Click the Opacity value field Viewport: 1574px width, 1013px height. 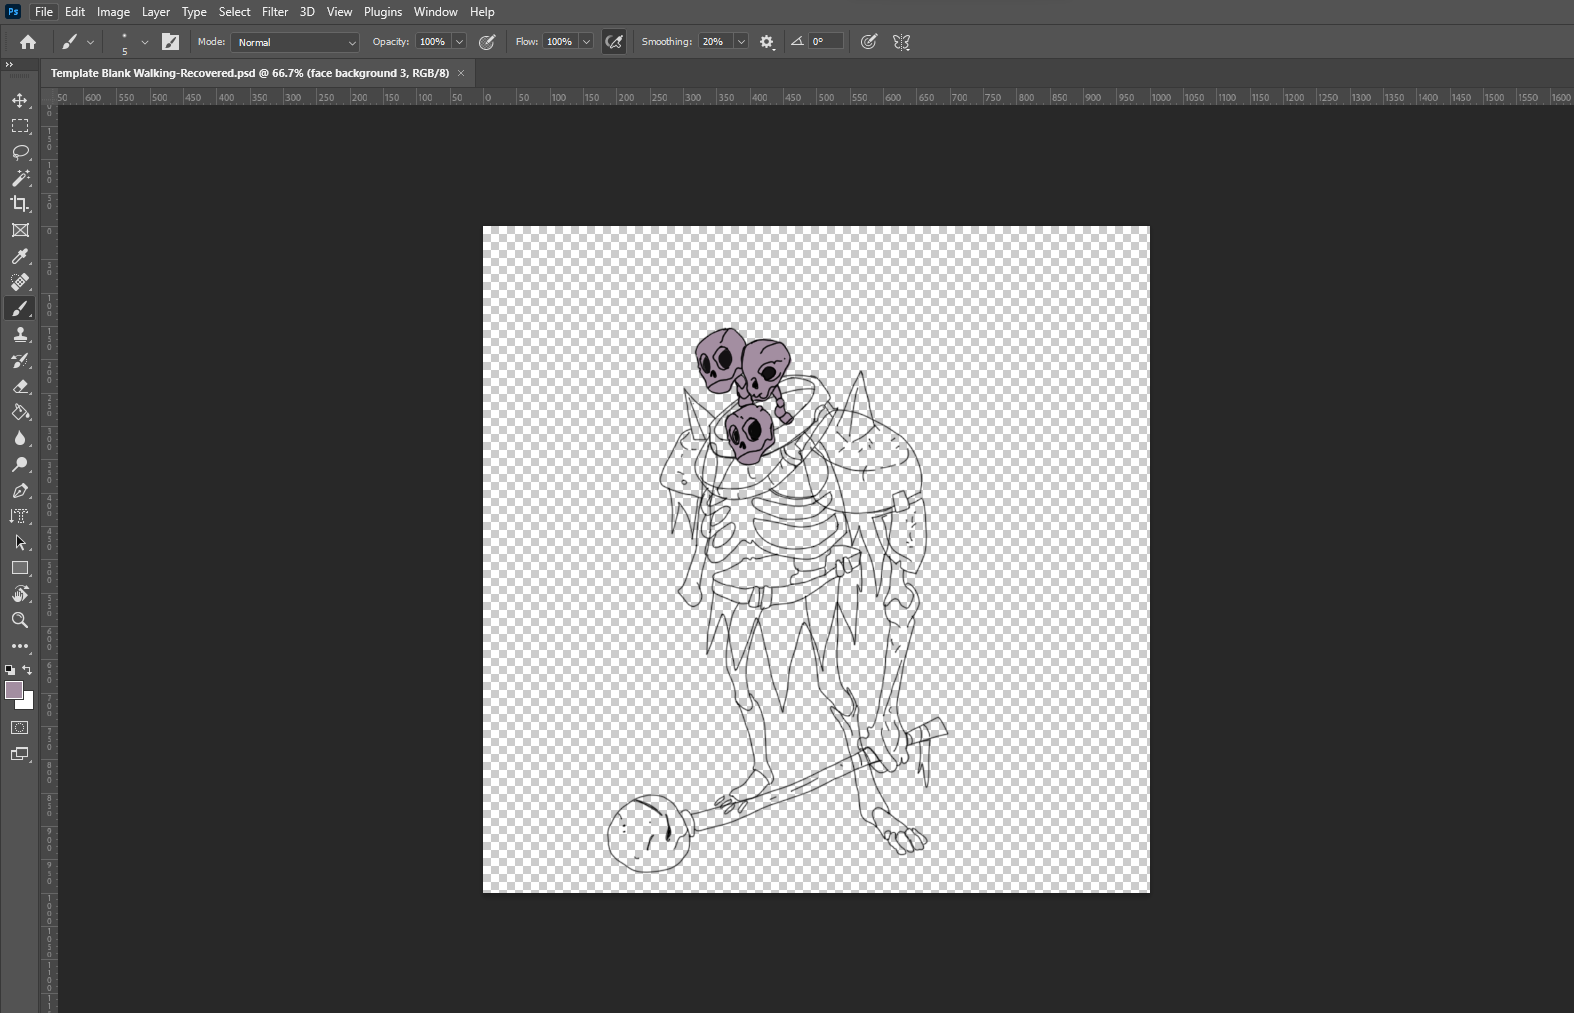pos(433,42)
